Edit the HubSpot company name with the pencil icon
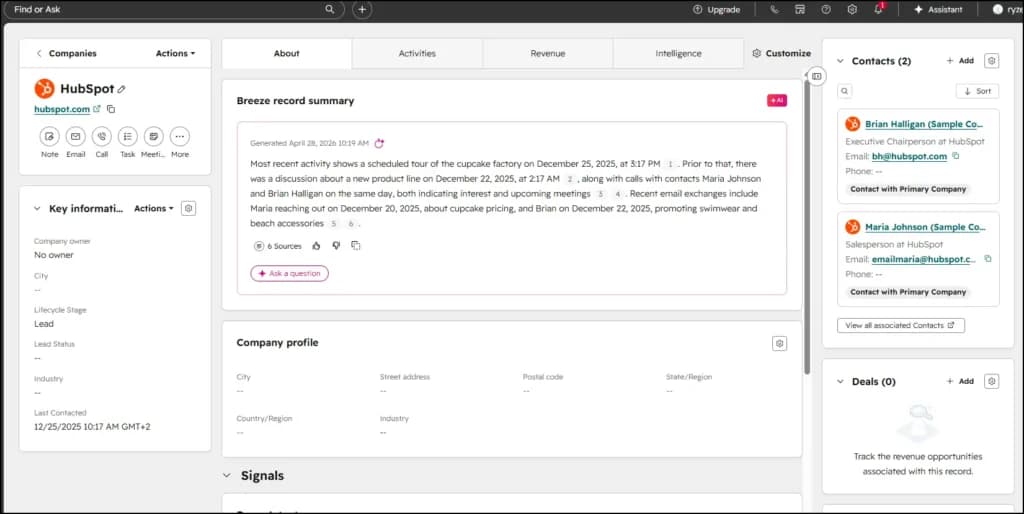This screenshot has width=1024, height=514. pyautogui.click(x=121, y=89)
